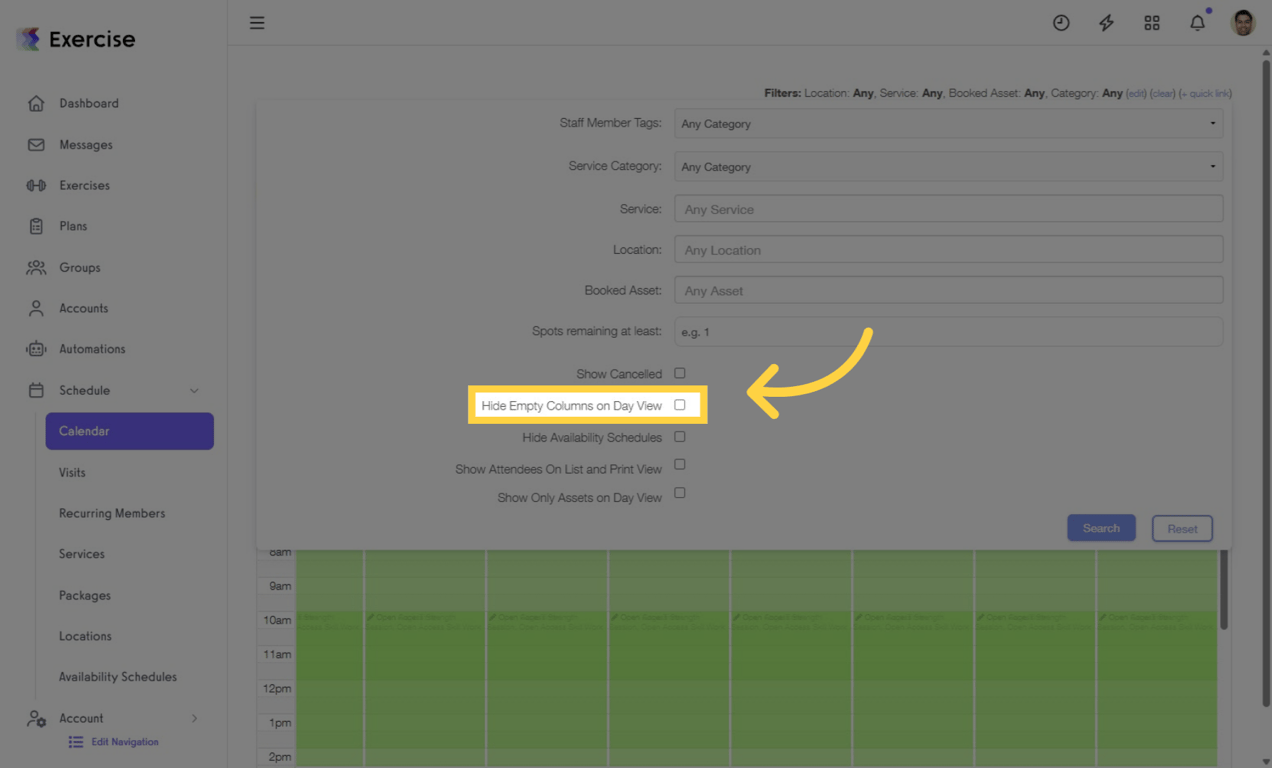Screen dimensions: 1272x768
Task: Click the Spots remaining input field
Action: [x=948, y=331]
